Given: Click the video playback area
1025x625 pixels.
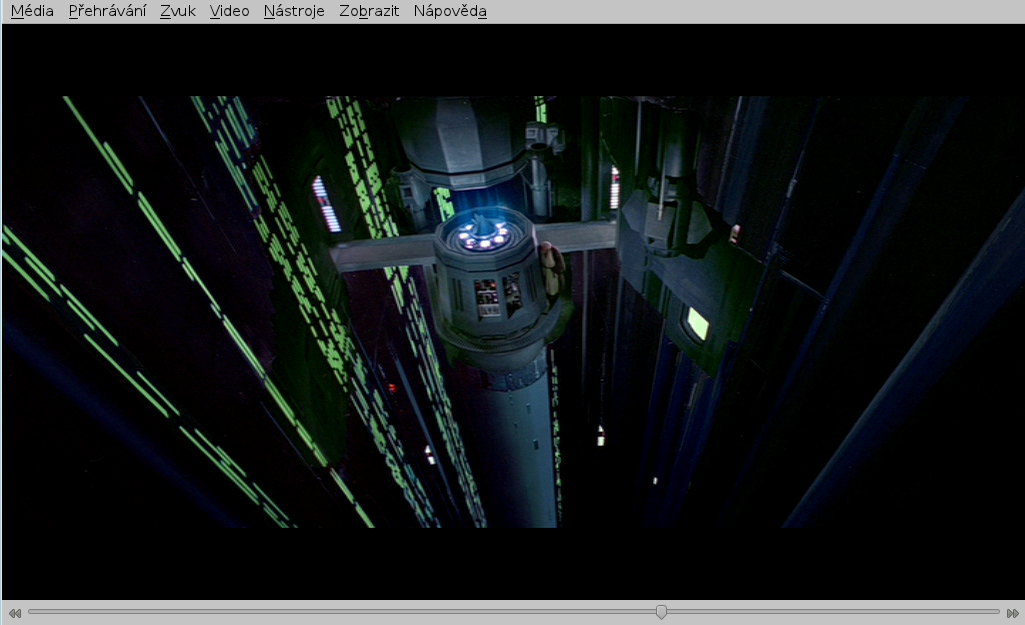Looking at the screenshot, I should [x=513, y=312].
